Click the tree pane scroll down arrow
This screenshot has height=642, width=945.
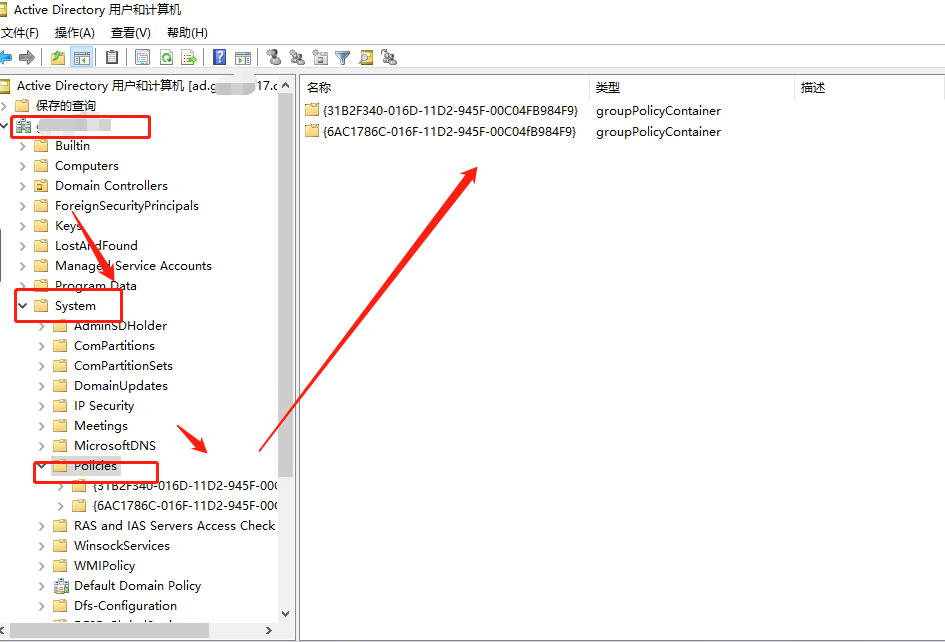(286, 614)
